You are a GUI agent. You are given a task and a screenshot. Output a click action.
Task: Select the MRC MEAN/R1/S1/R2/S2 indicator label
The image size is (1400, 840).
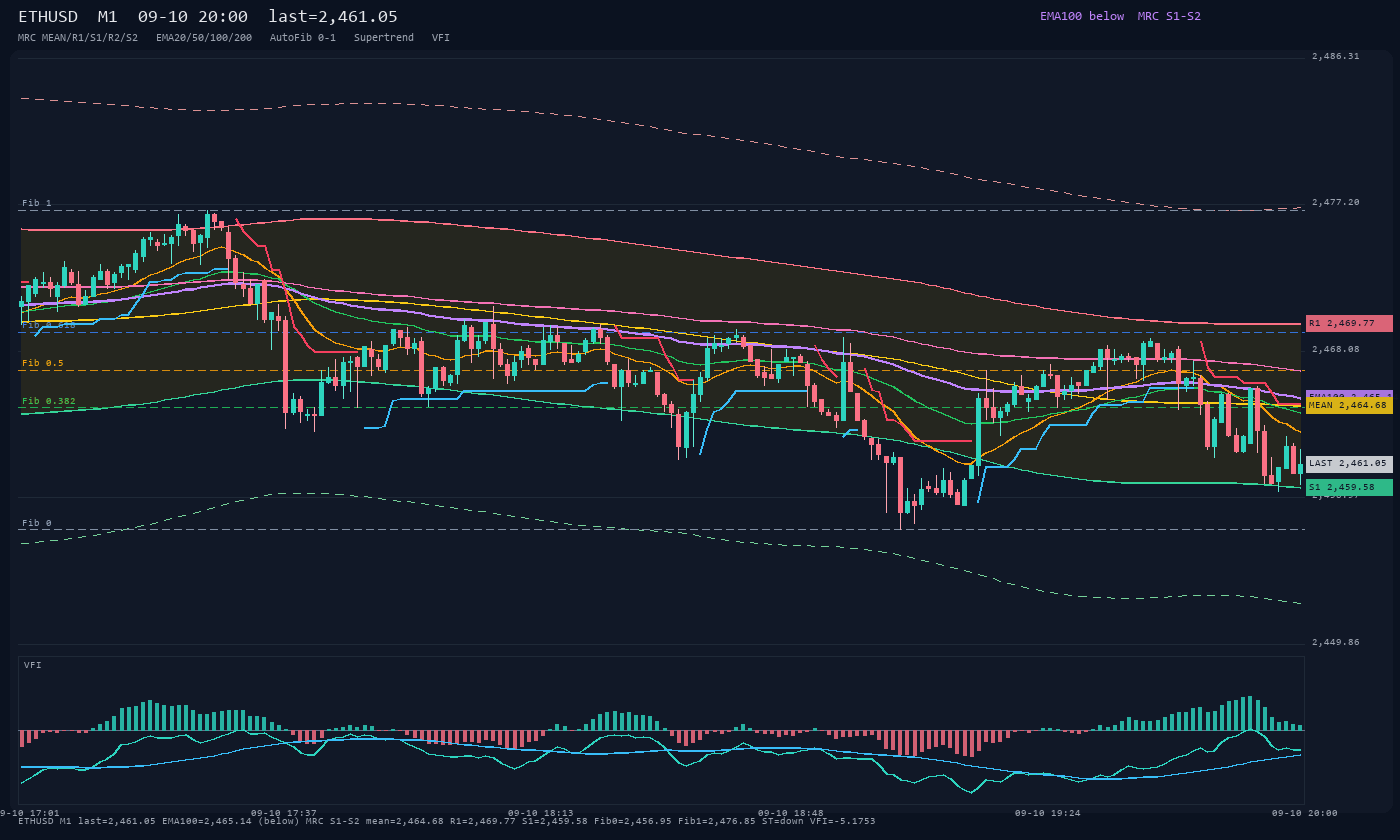coord(78,38)
